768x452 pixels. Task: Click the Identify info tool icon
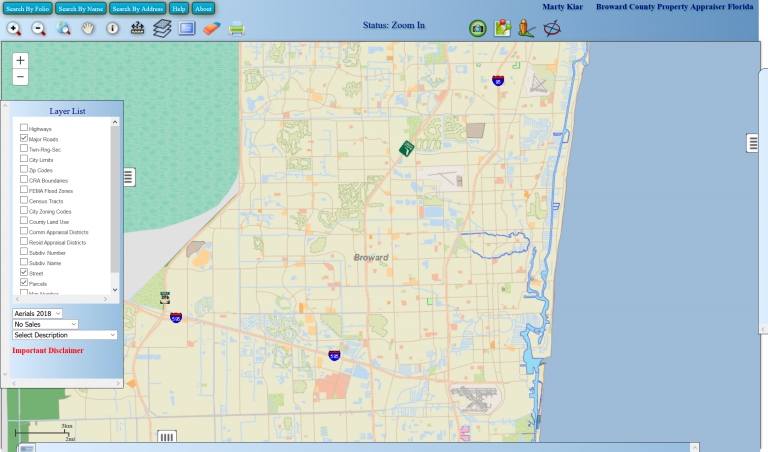pos(112,28)
